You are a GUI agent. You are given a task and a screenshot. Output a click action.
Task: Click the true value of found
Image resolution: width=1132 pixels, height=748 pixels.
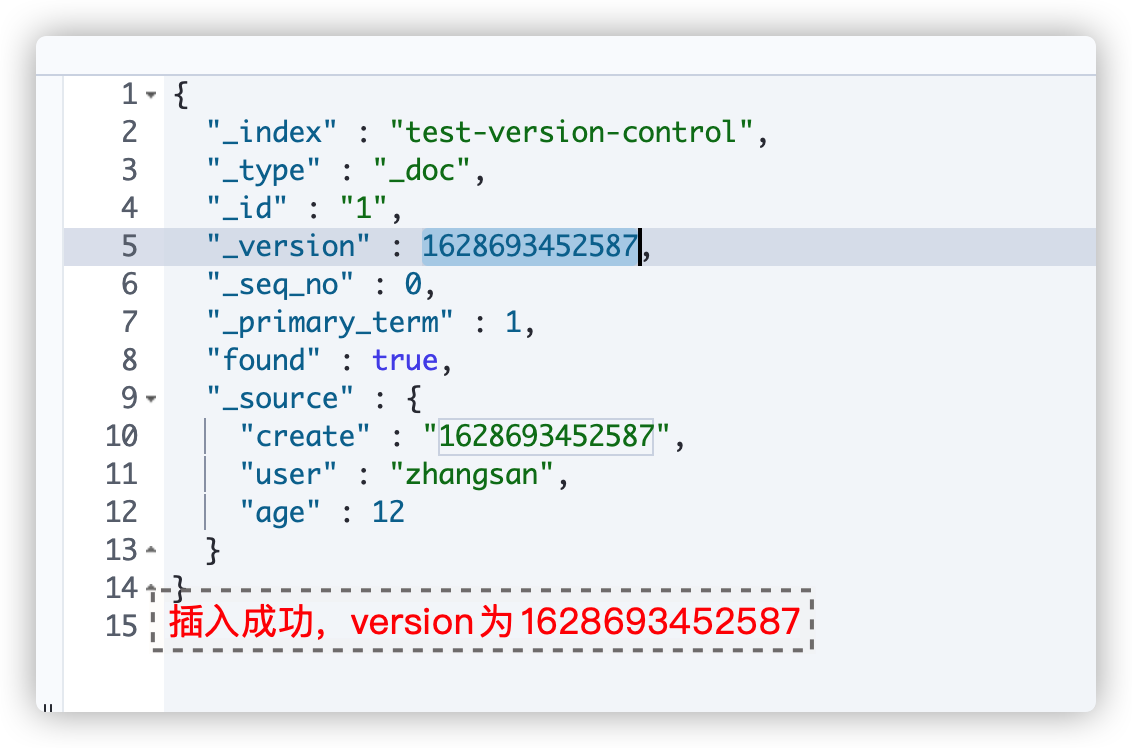(405, 360)
